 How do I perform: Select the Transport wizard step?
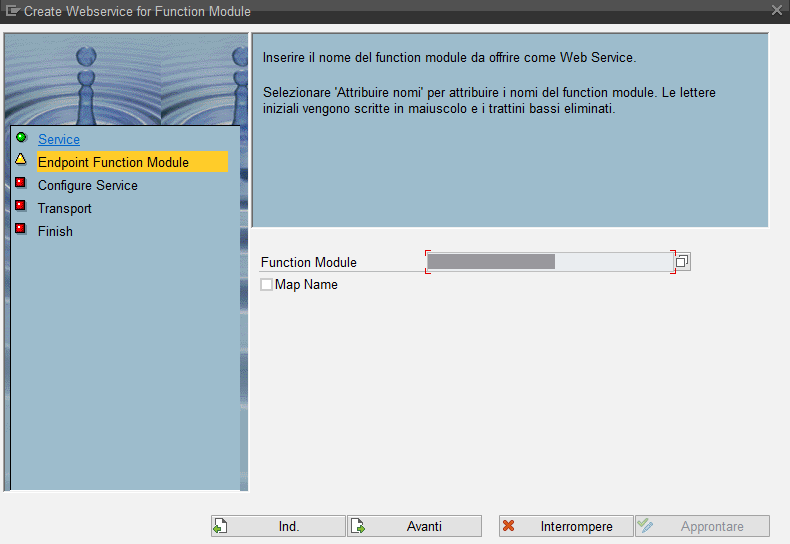pyautogui.click(x=64, y=209)
